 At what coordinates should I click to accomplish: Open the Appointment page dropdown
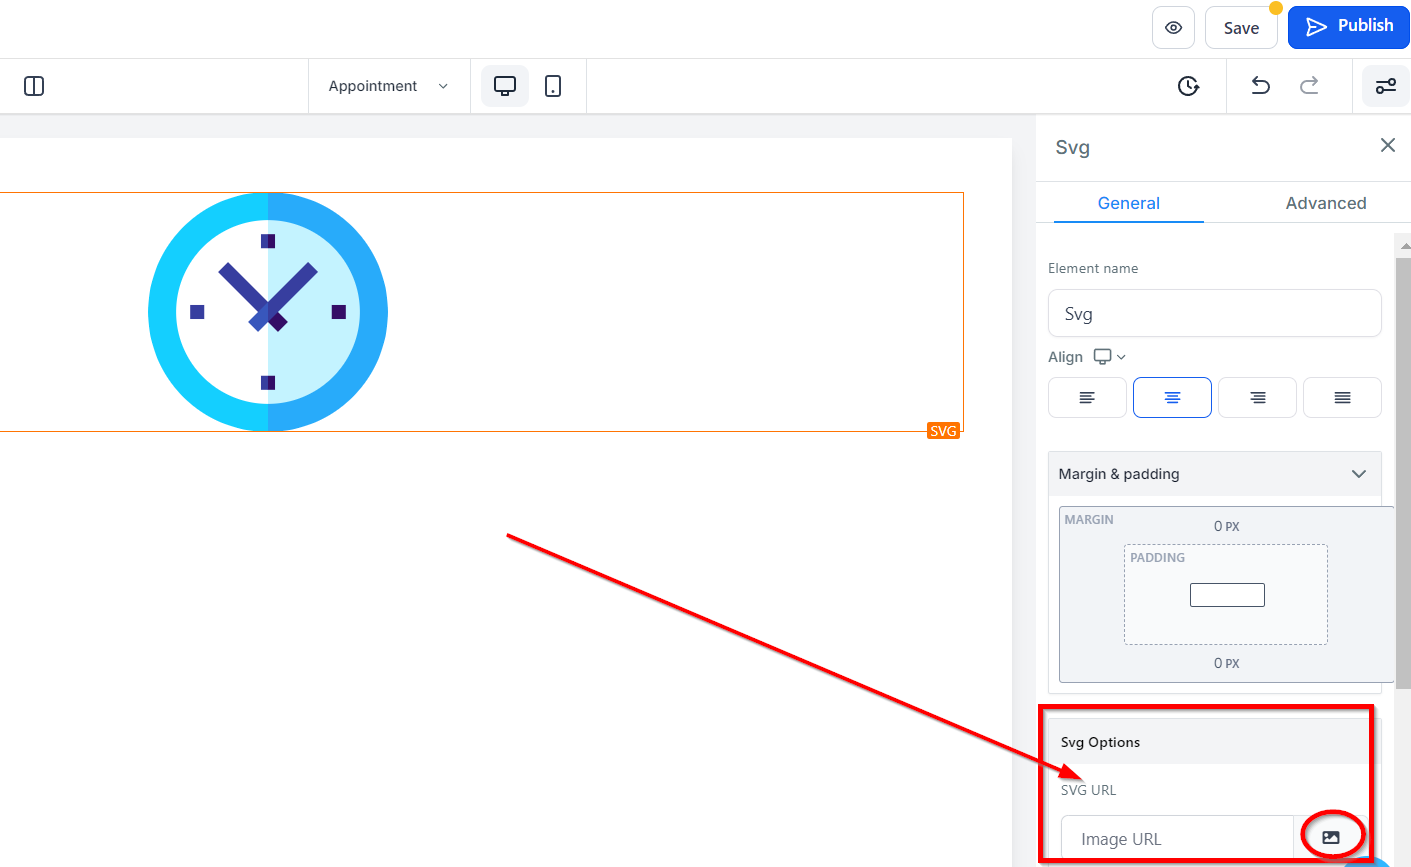[x=388, y=86]
